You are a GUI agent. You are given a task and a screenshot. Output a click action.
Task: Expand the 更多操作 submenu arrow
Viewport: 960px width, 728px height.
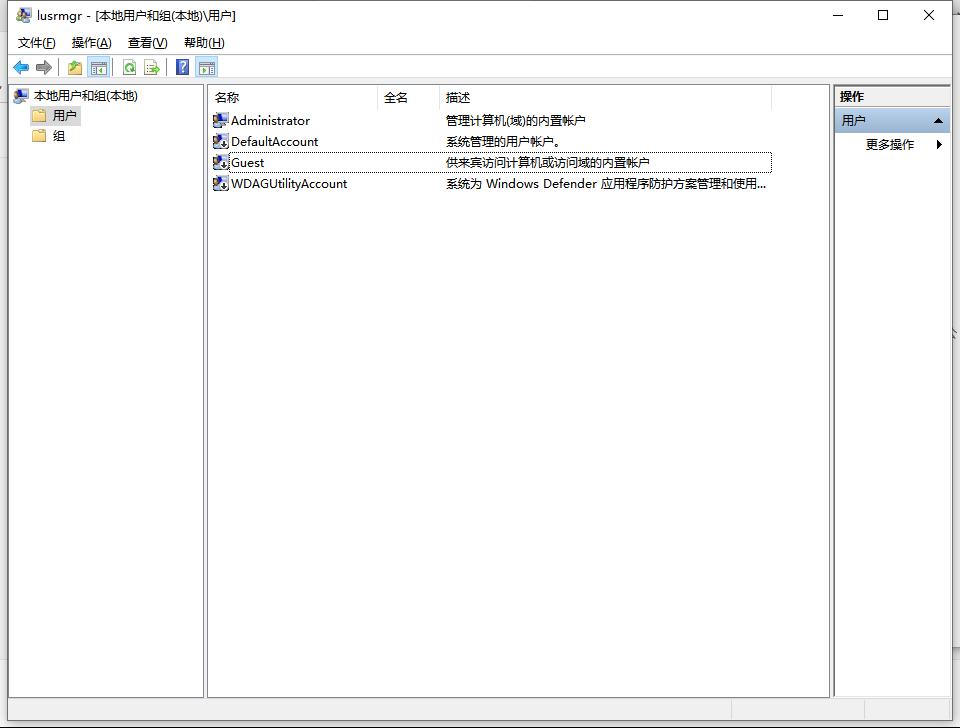click(939, 144)
